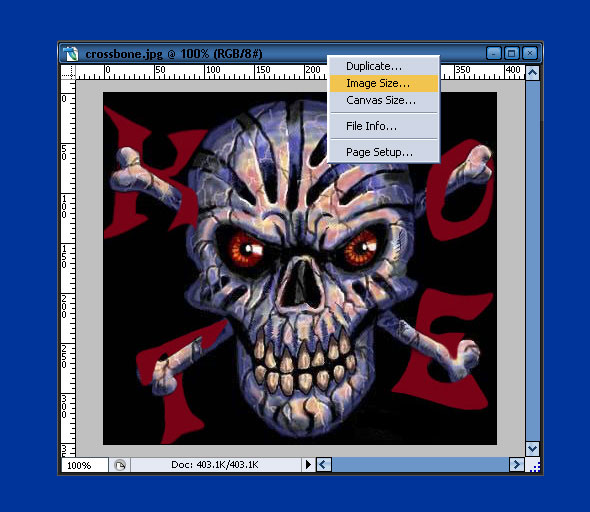Click the document icon in title bar

coord(70,54)
